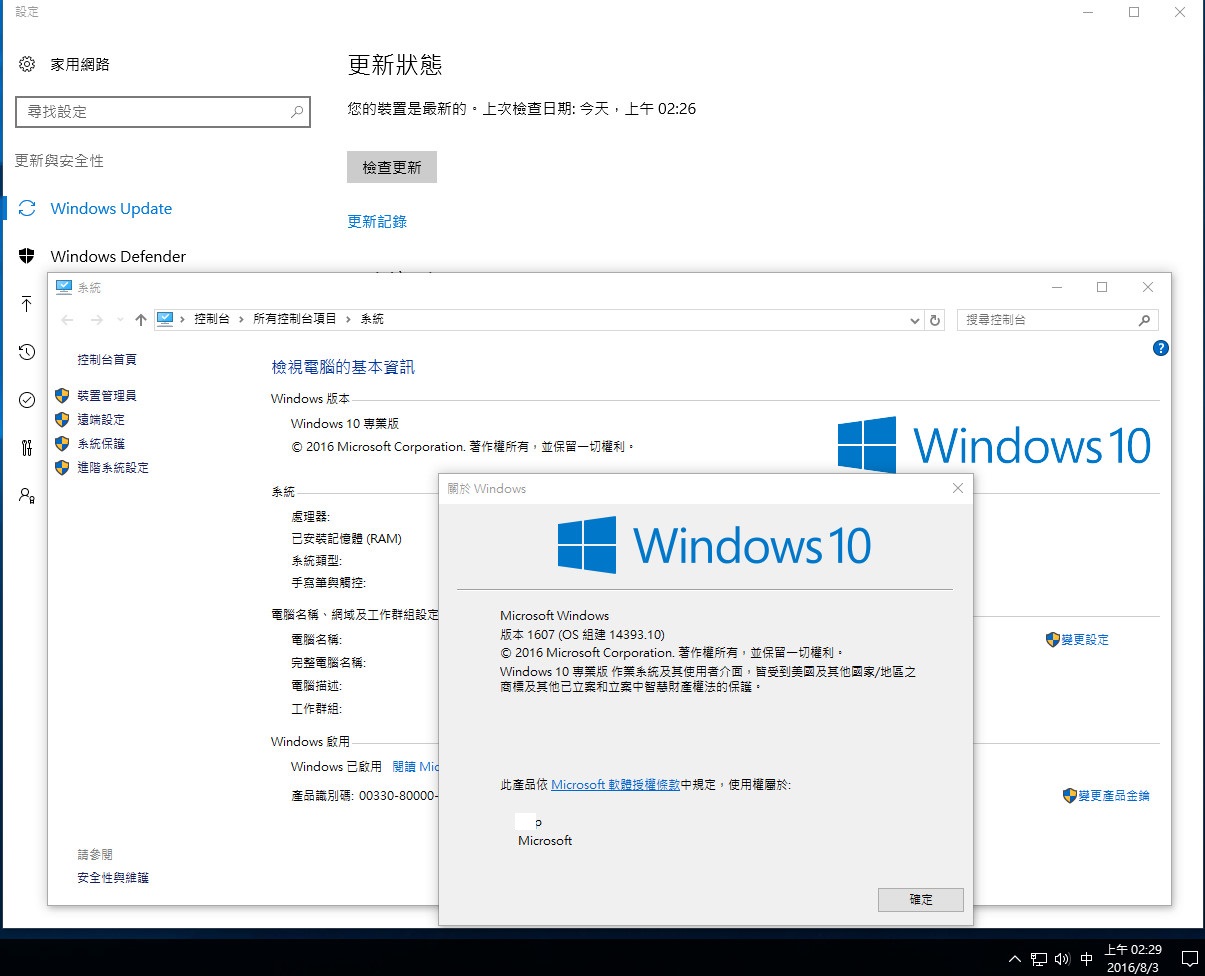This screenshot has width=1205, height=976.
Task: Minimize the Settings window
Action: [x=1089, y=12]
